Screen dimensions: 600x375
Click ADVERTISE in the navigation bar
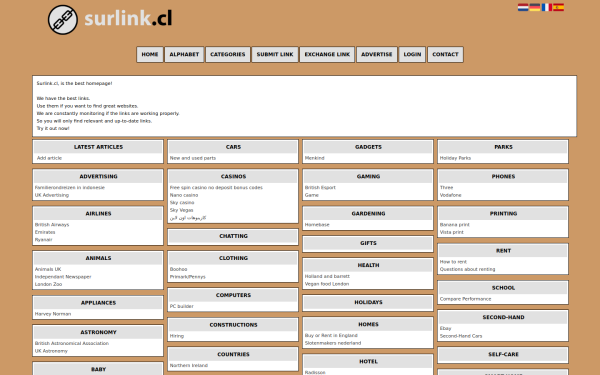point(377,54)
